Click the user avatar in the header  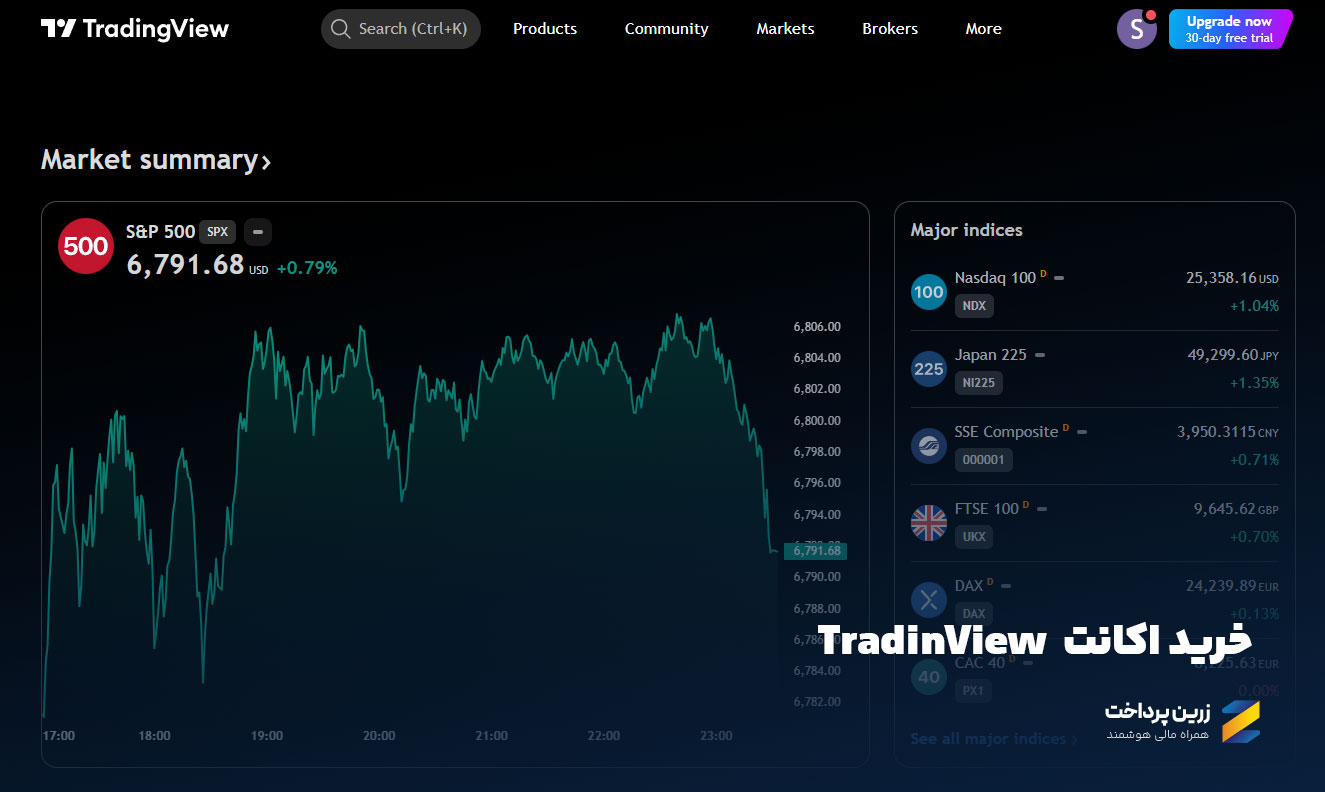[x=1136, y=29]
